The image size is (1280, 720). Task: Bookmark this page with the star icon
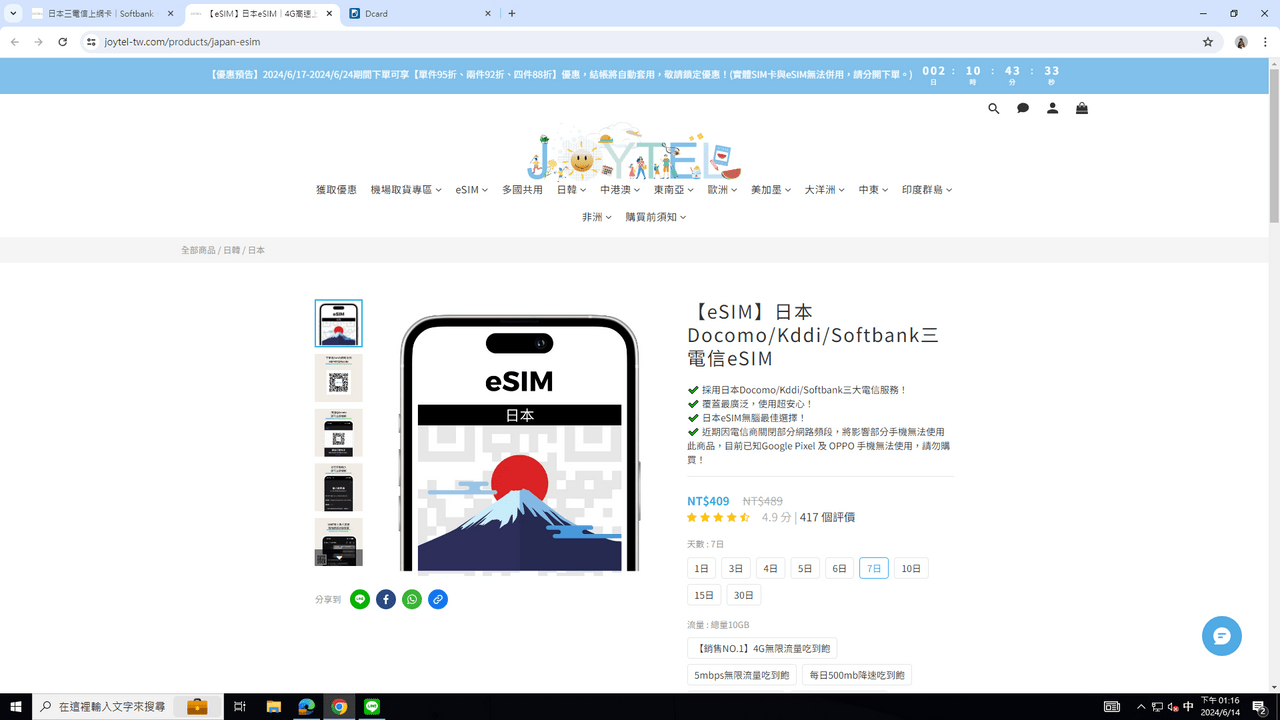[1208, 42]
